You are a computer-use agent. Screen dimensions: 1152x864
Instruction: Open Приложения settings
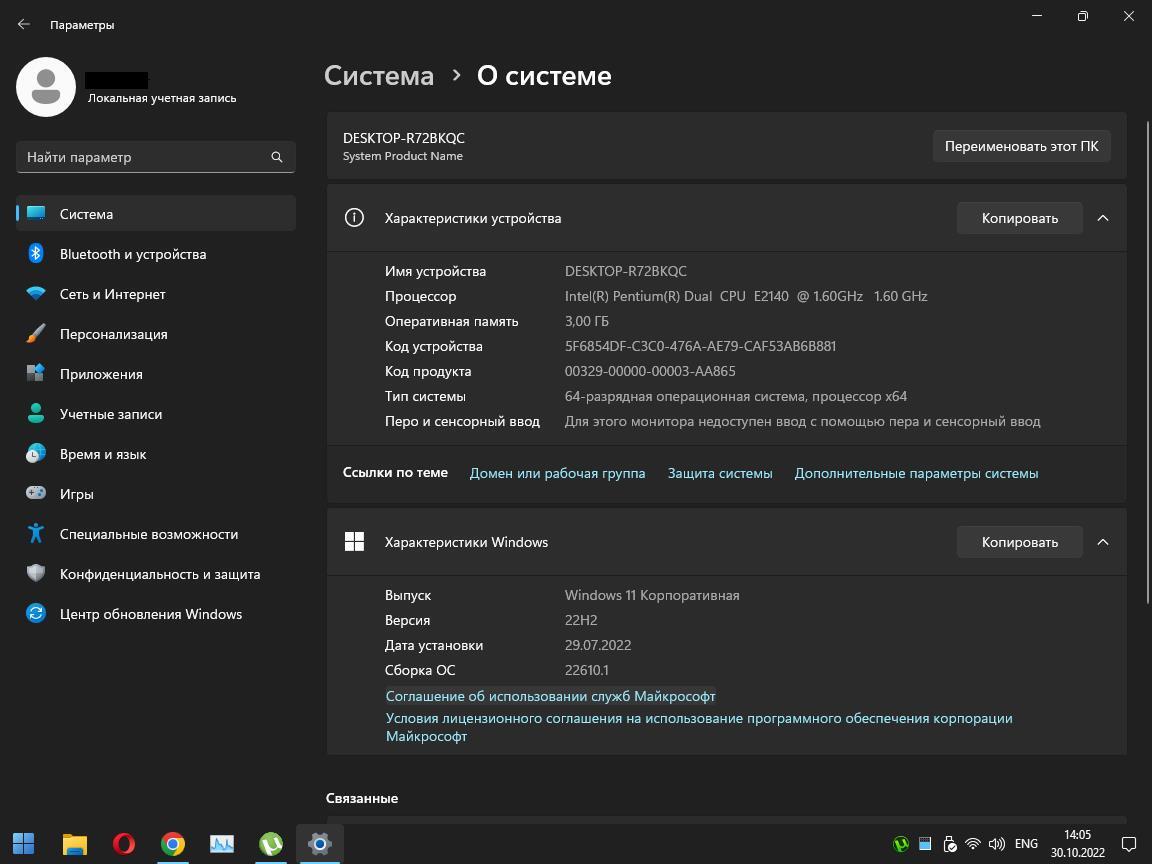[x=156, y=374]
